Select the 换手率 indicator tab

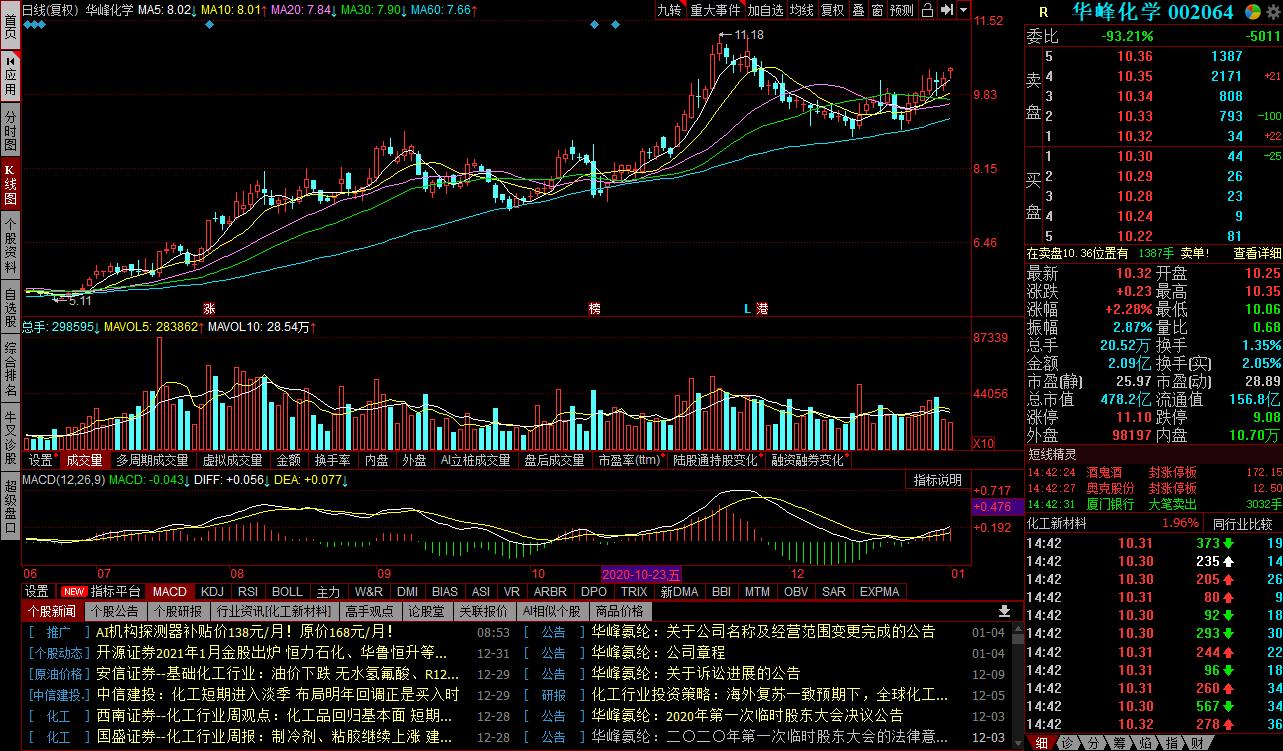coord(332,461)
